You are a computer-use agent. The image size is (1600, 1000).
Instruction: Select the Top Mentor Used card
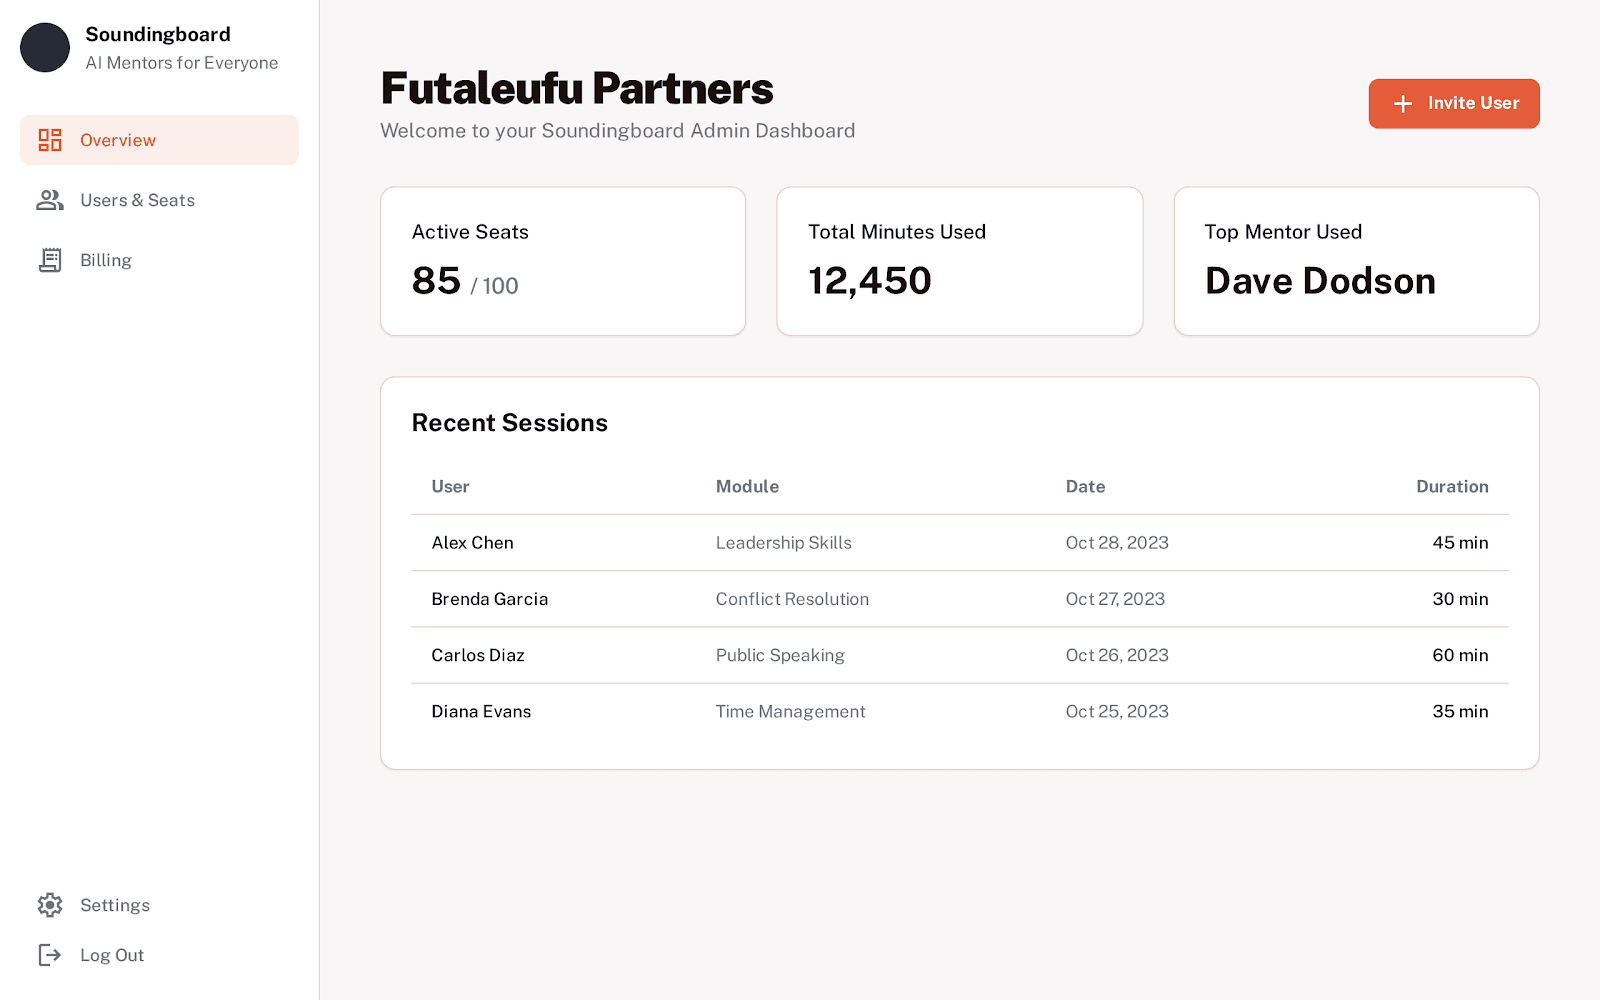point(1356,261)
